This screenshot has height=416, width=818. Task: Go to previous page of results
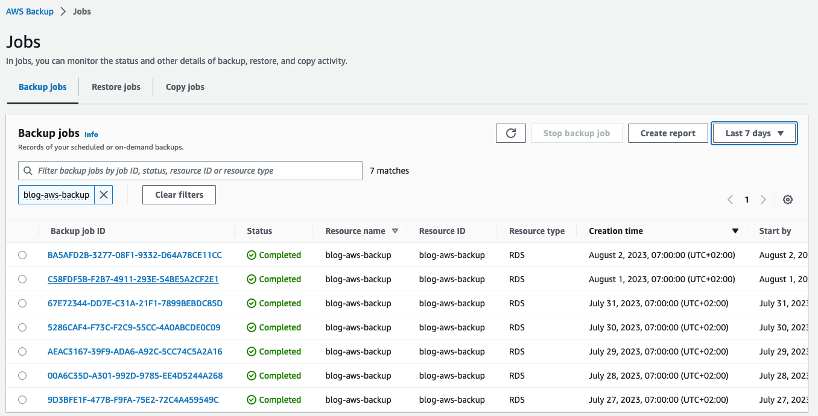coord(731,200)
